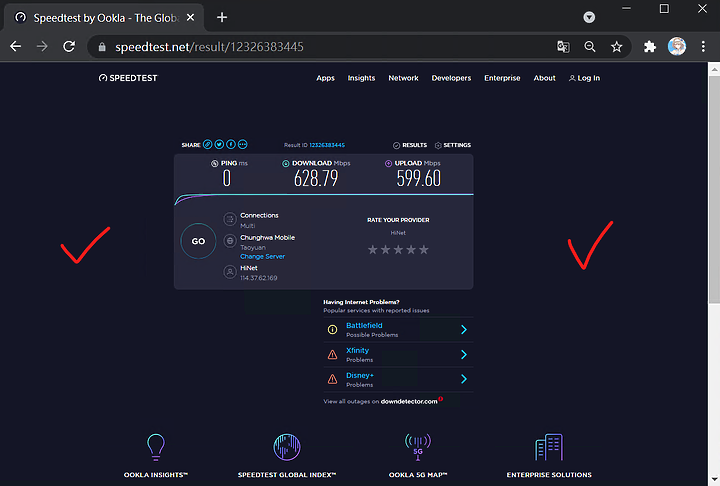Click the Change Server link
The image size is (720, 486).
(263, 256)
